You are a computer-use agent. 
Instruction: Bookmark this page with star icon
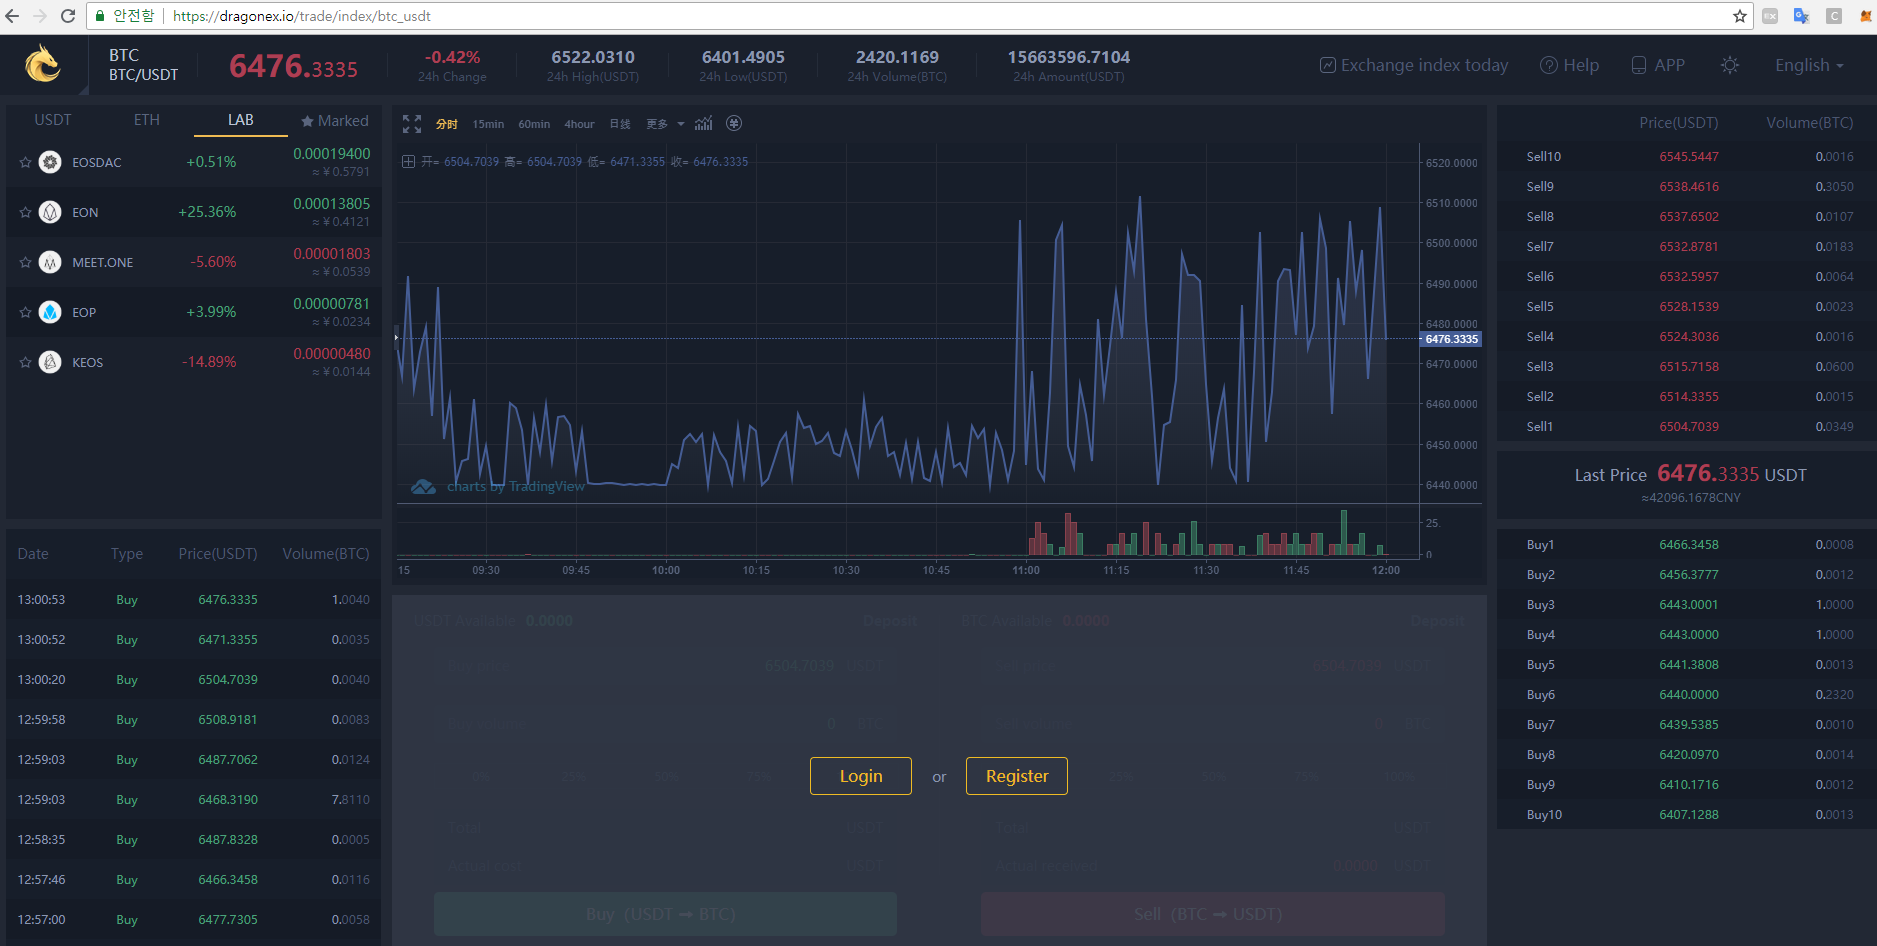(1740, 16)
